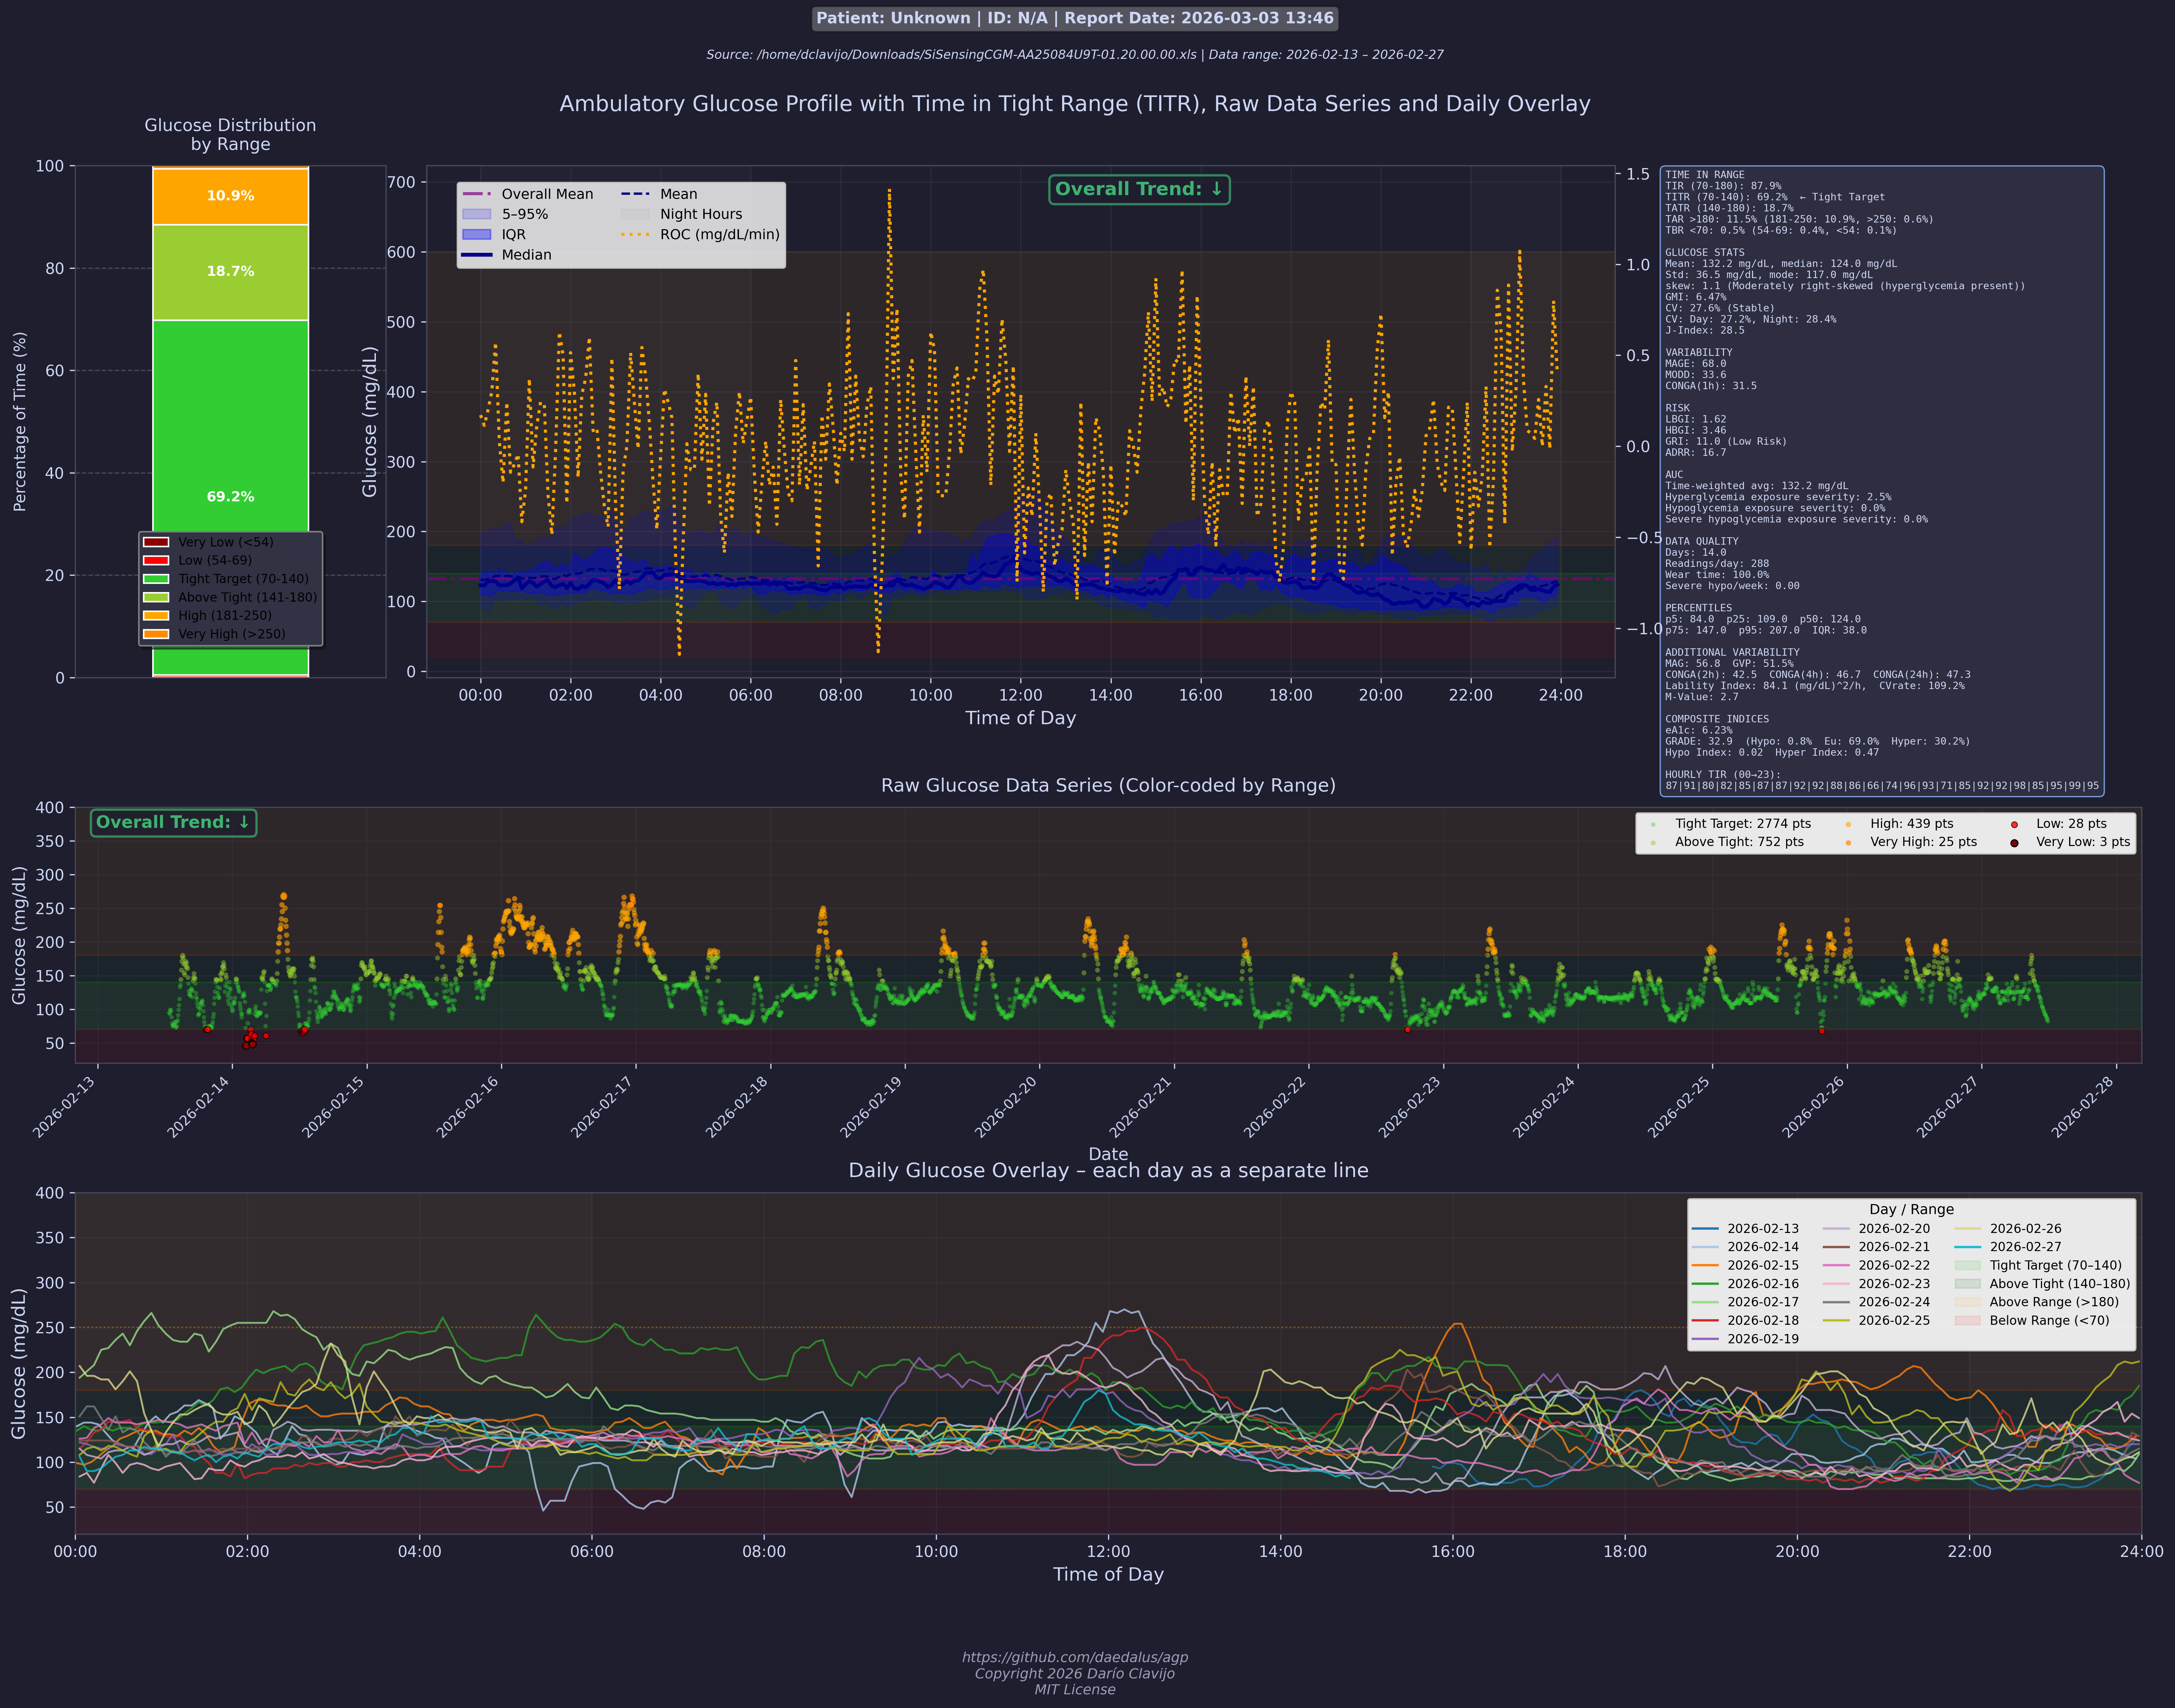Click the Very Low (<54) legend swatch
2175x1708 pixels.
[156, 542]
